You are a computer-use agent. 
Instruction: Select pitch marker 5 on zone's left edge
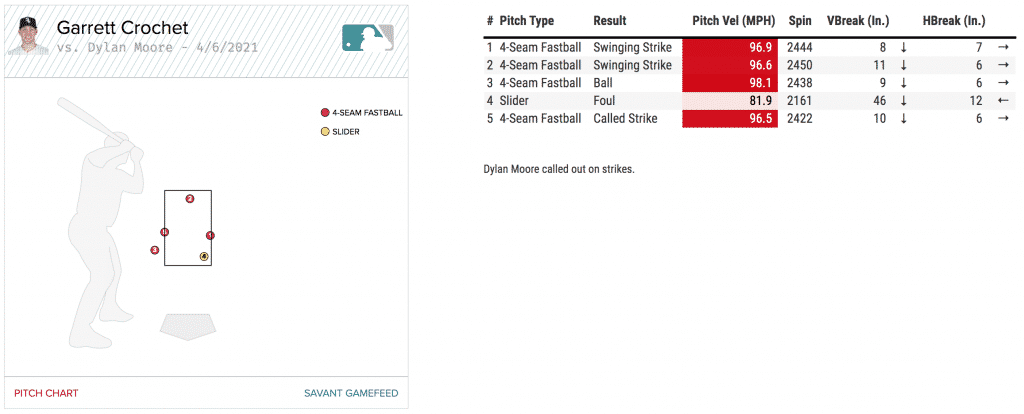(164, 233)
